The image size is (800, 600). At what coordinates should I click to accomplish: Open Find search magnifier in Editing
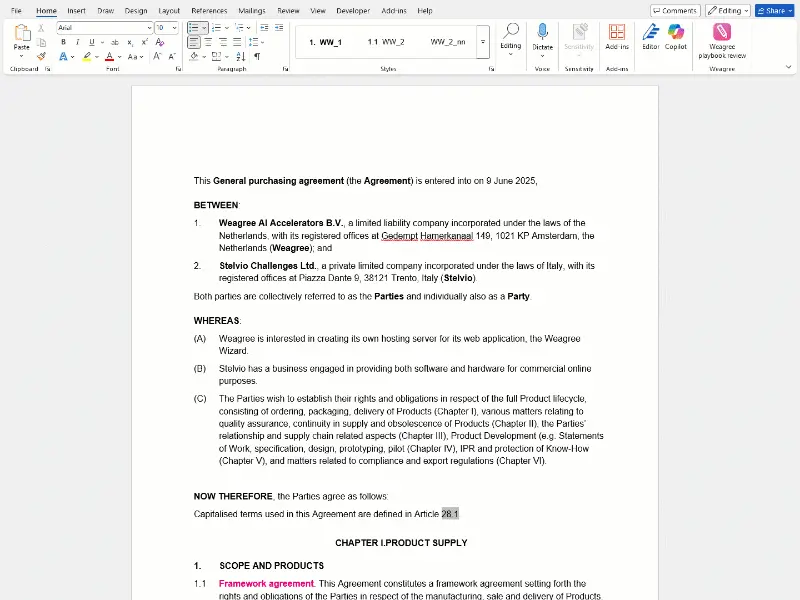point(511,32)
